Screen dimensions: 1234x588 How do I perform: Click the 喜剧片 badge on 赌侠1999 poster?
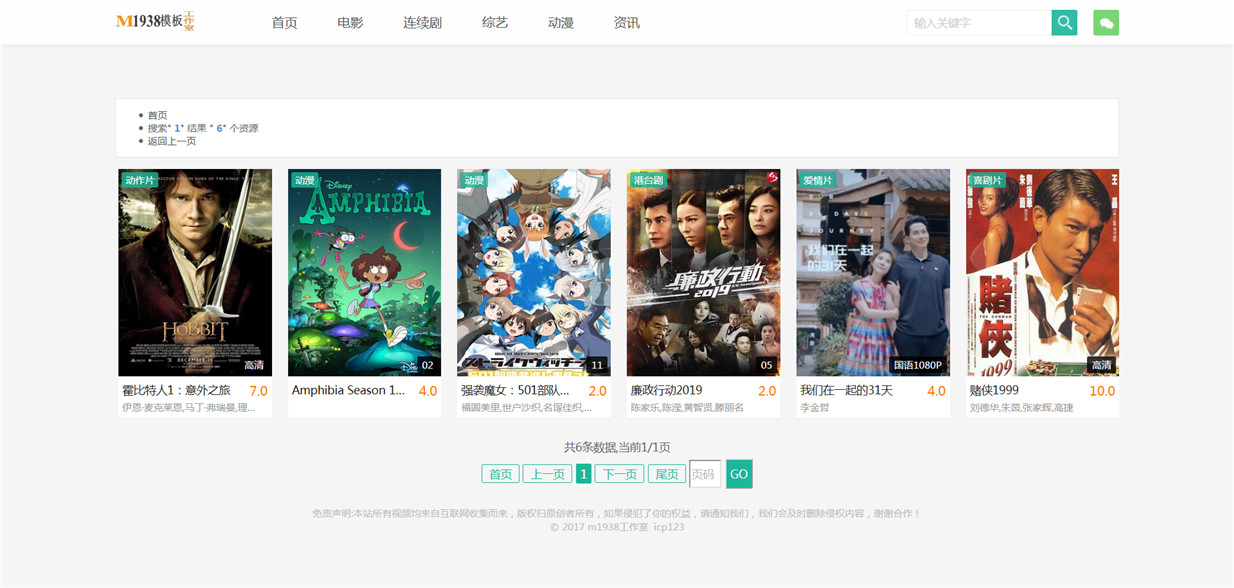[987, 180]
